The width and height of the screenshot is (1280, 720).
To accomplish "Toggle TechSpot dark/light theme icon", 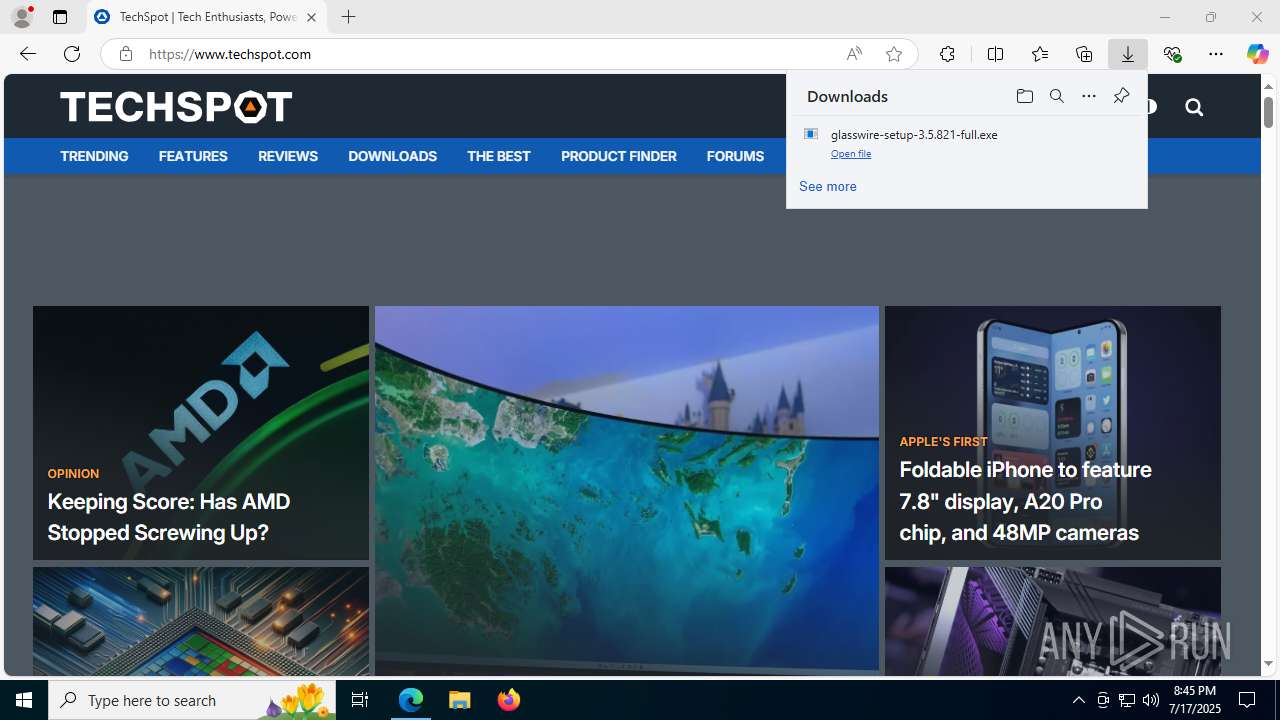I will click(1150, 107).
